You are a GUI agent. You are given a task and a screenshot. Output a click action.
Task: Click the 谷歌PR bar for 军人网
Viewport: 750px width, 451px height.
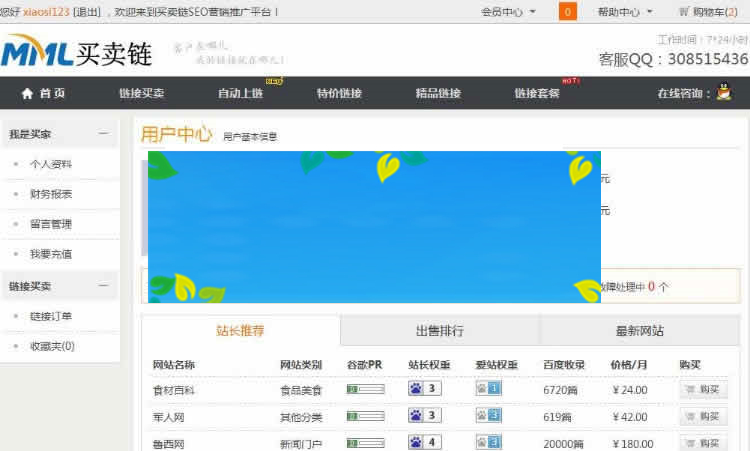click(x=365, y=415)
